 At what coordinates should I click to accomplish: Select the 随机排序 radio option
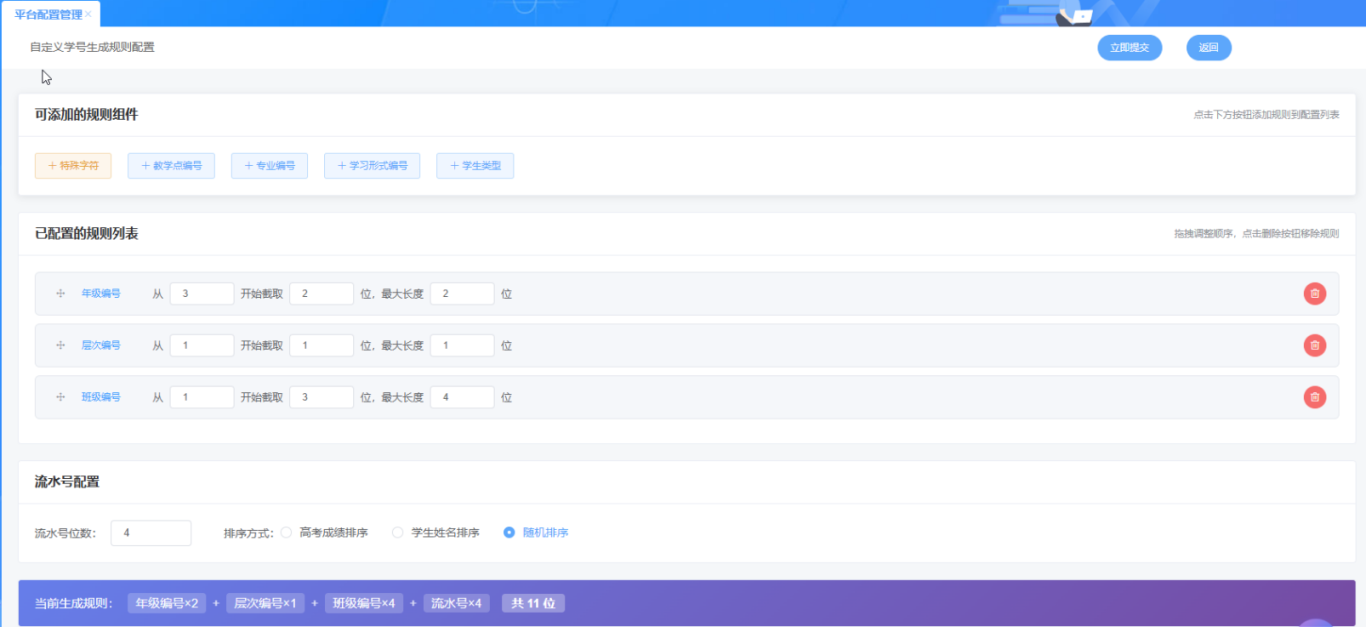(509, 533)
